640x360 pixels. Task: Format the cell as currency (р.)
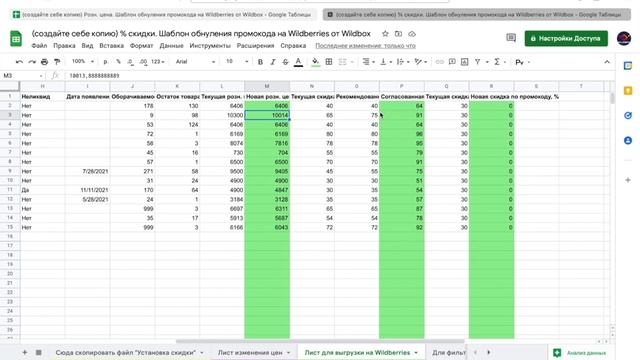(x=106, y=62)
